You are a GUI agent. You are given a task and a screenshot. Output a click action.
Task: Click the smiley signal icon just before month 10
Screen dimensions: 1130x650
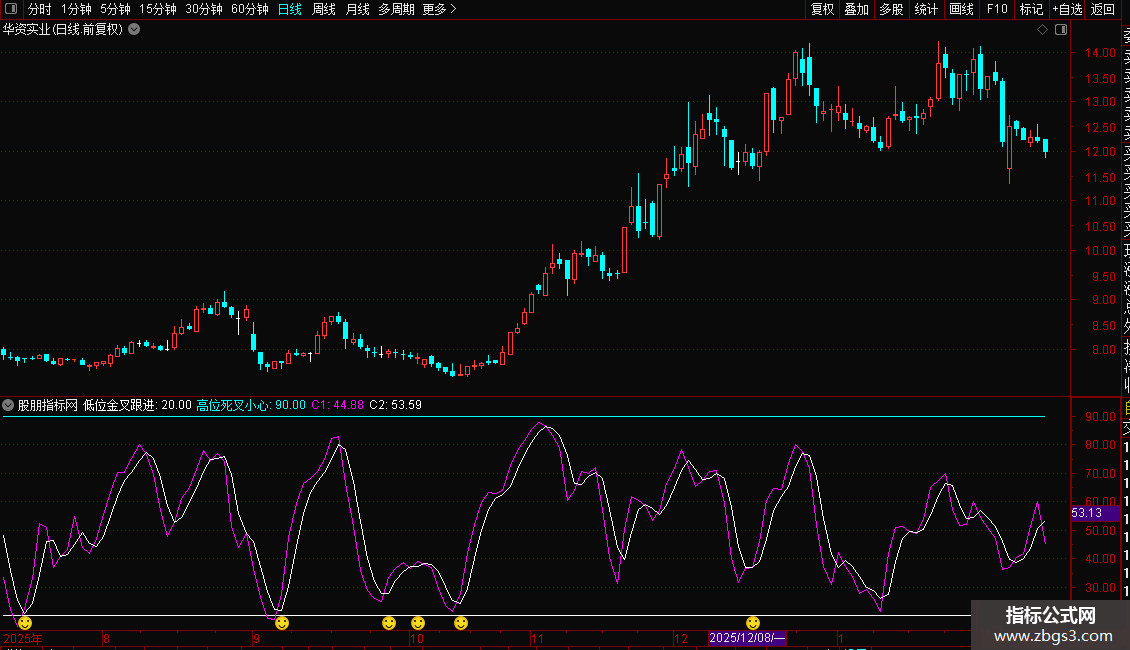(x=389, y=623)
